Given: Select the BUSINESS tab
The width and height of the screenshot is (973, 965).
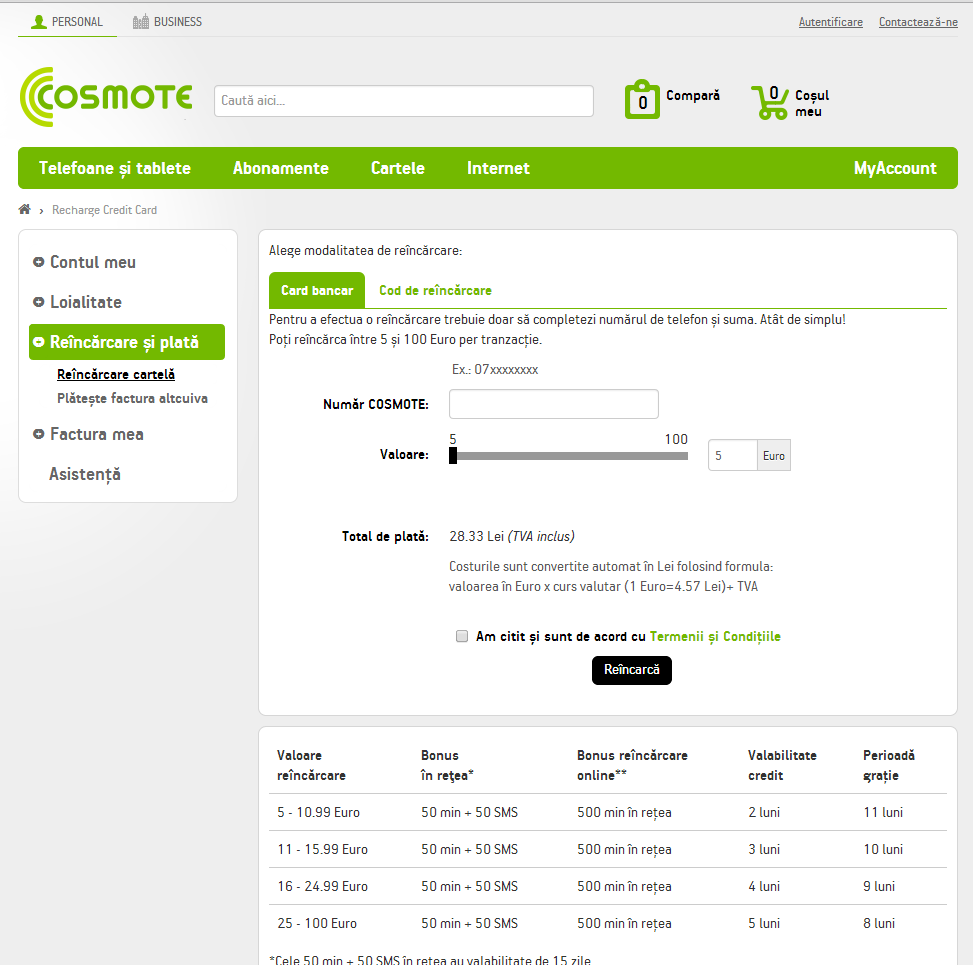Looking at the screenshot, I should [168, 22].
